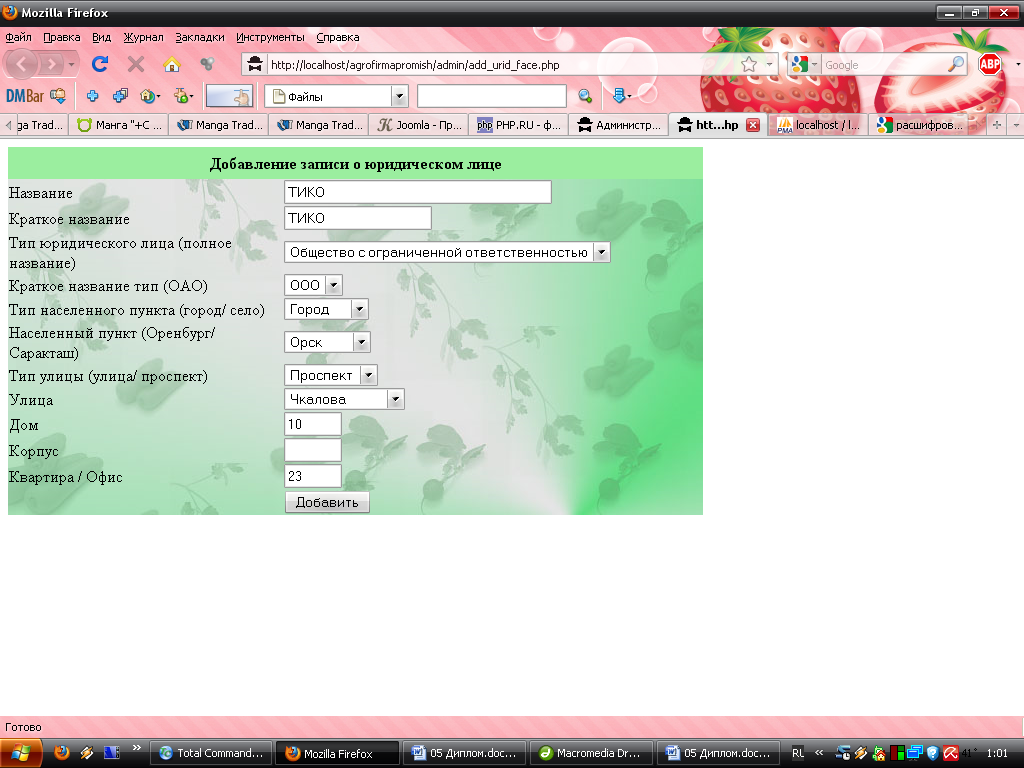Open the legal entity type dropdown
1024x768 pixels.
[447, 252]
